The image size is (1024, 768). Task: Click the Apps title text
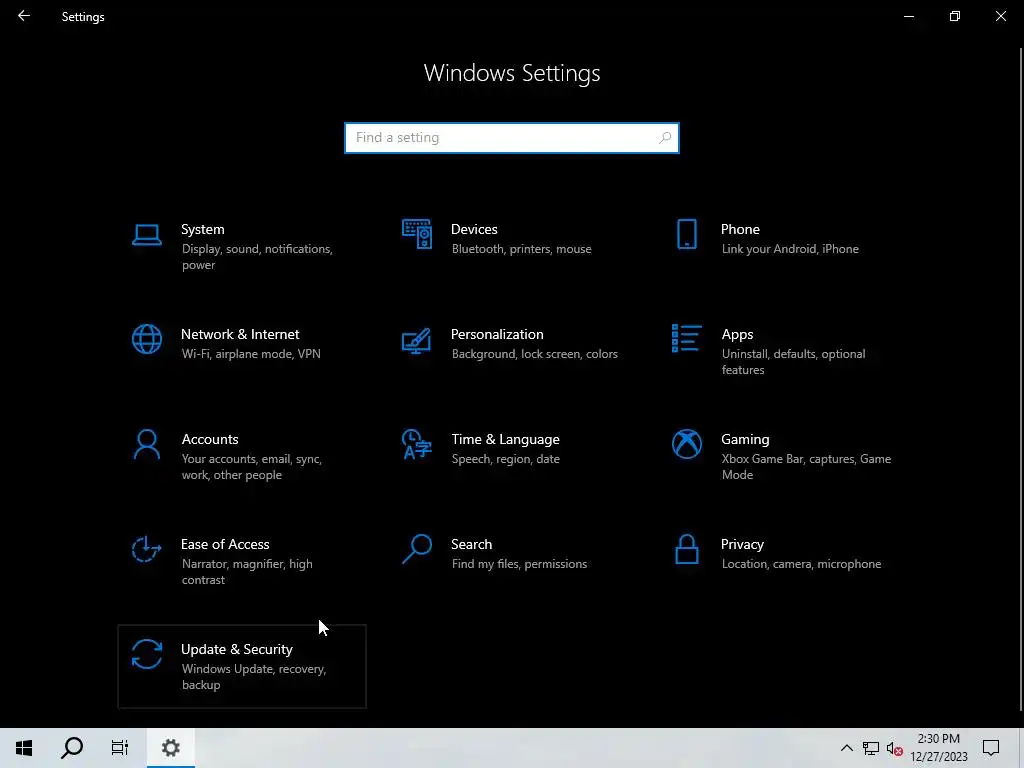737,334
